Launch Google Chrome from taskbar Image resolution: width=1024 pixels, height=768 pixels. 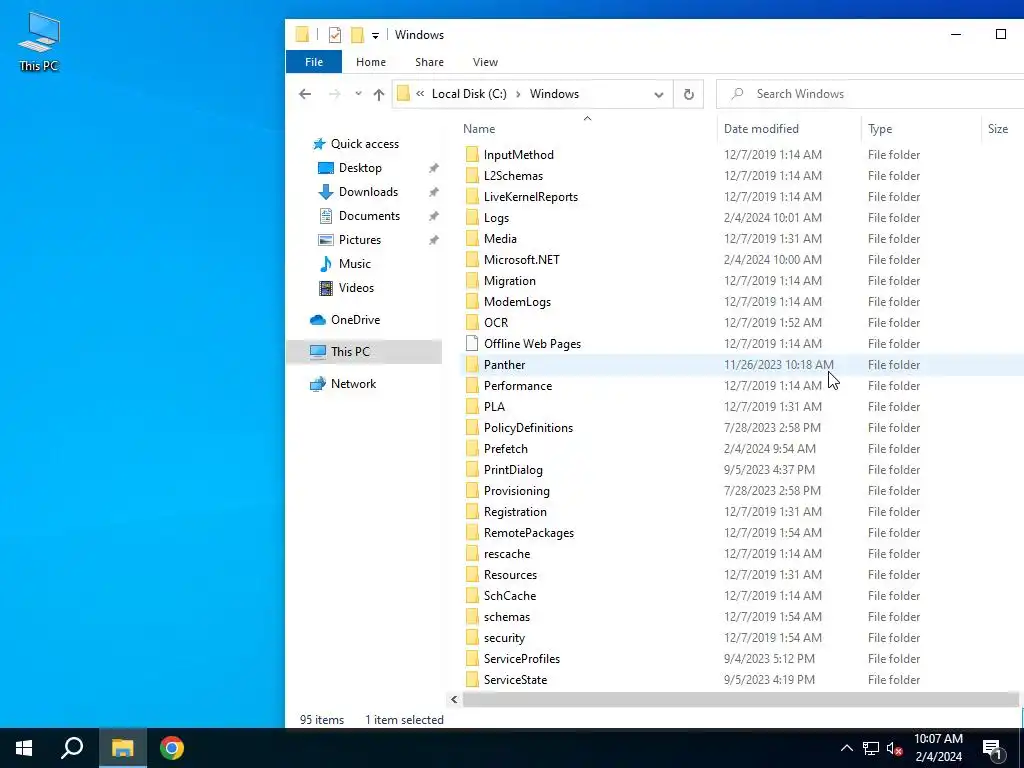[x=172, y=748]
